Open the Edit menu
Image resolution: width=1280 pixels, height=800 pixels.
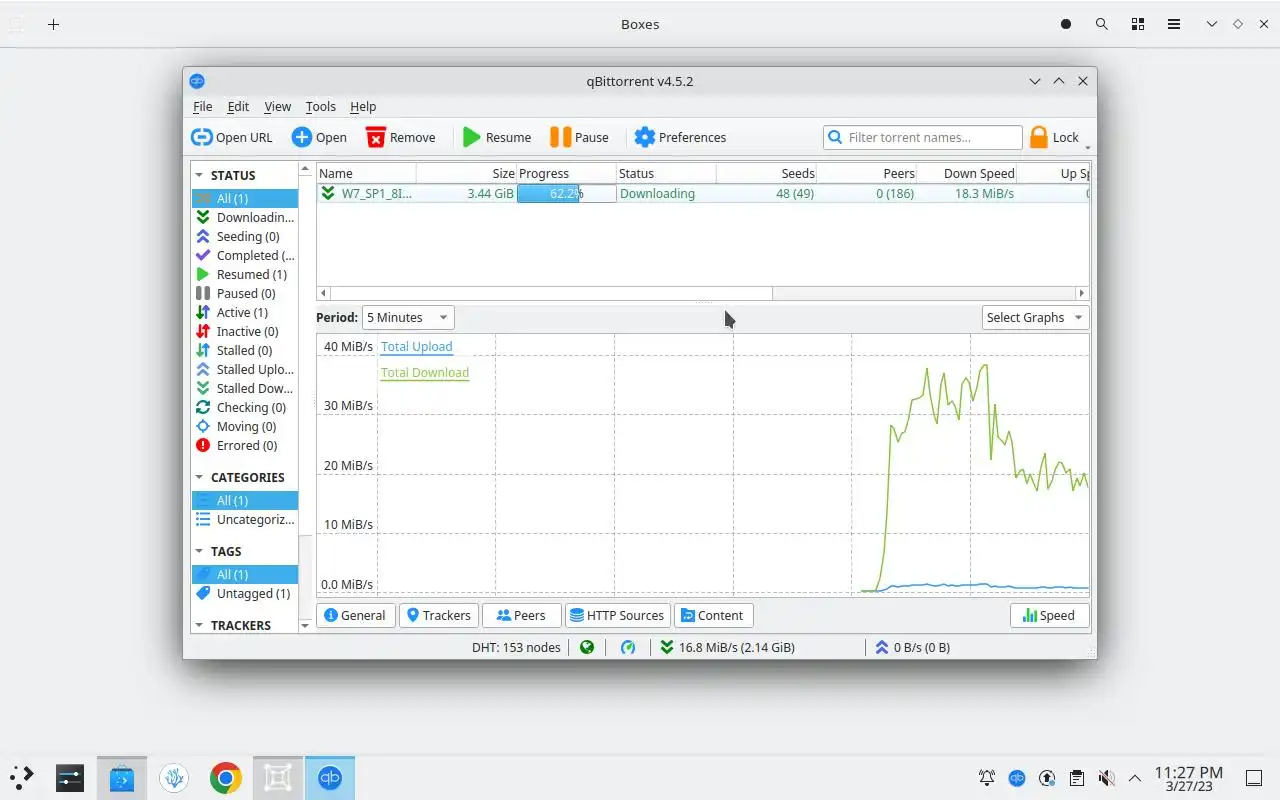click(x=238, y=106)
